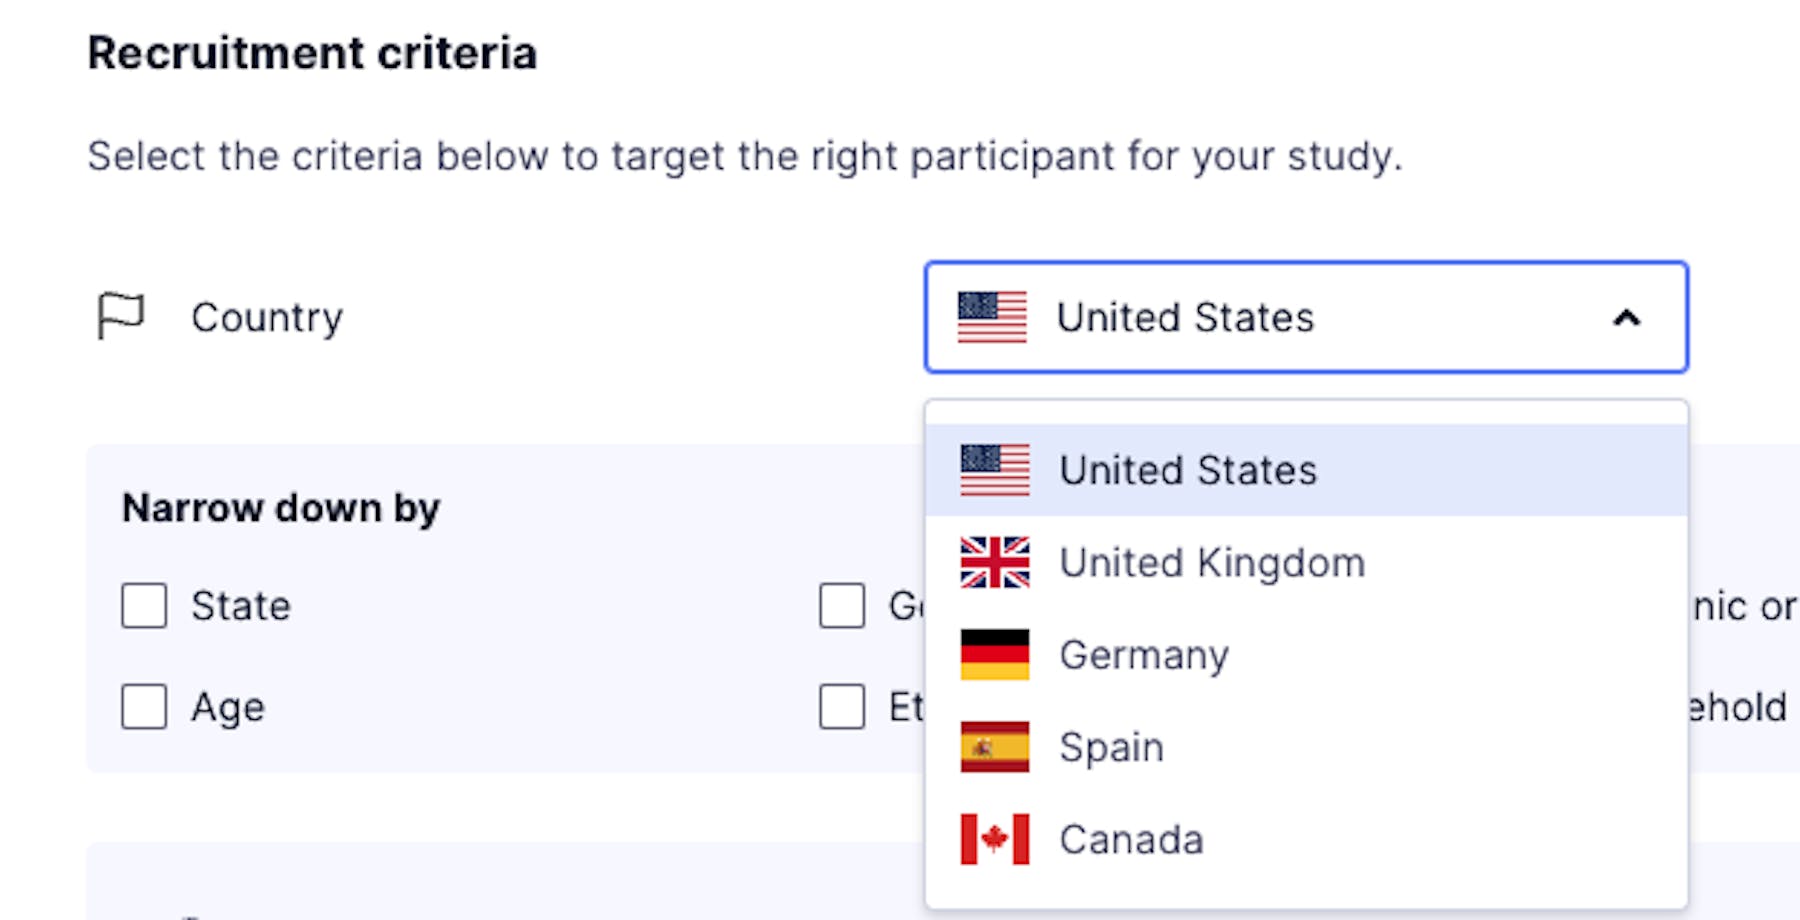Select United Kingdom from country list
The width and height of the screenshot is (1800, 920).
tap(1307, 562)
